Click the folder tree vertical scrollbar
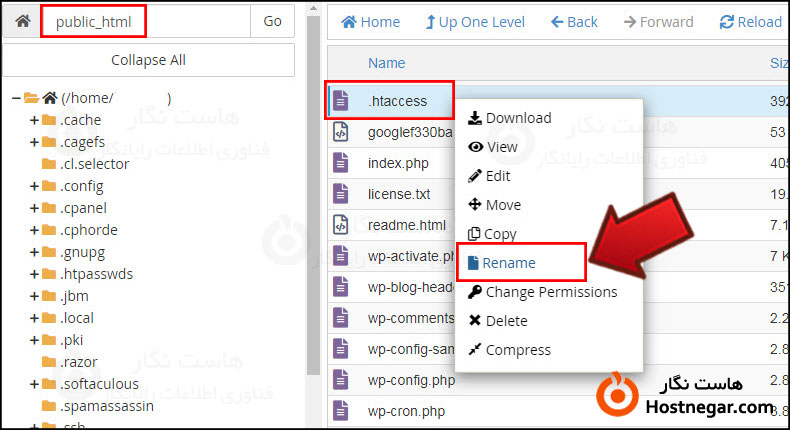Image resolution: width=790 pixels, height=430 pixels. click(x=313, y=196)
